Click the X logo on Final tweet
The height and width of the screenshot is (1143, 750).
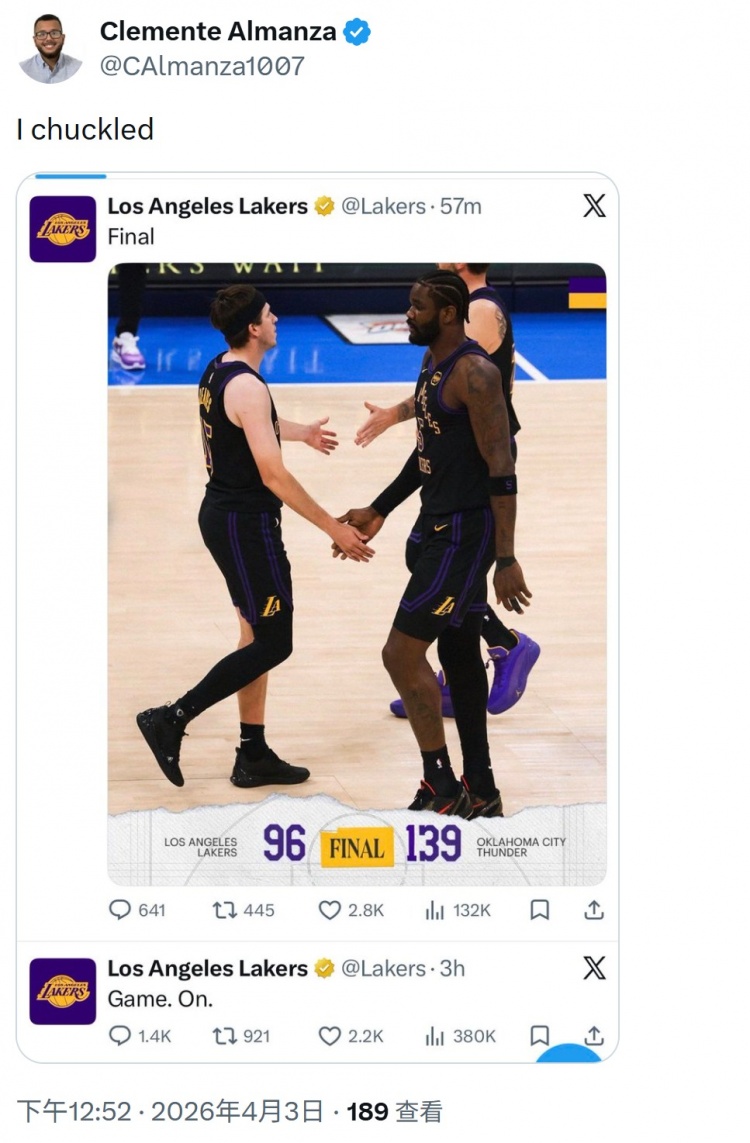(594, 206)
